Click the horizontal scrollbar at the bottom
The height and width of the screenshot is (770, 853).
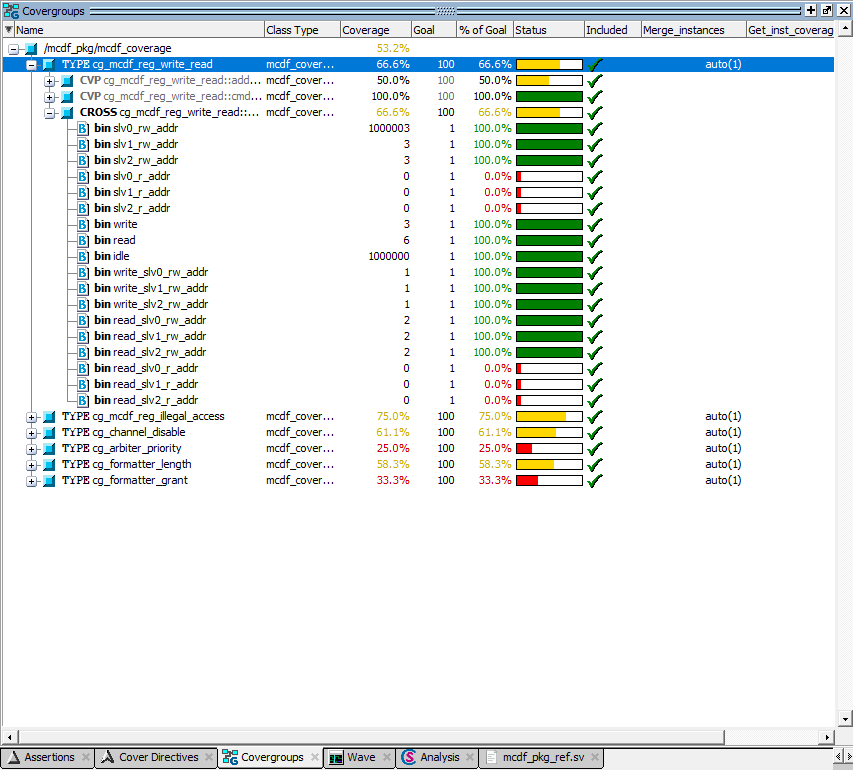[x=400, y=735]
